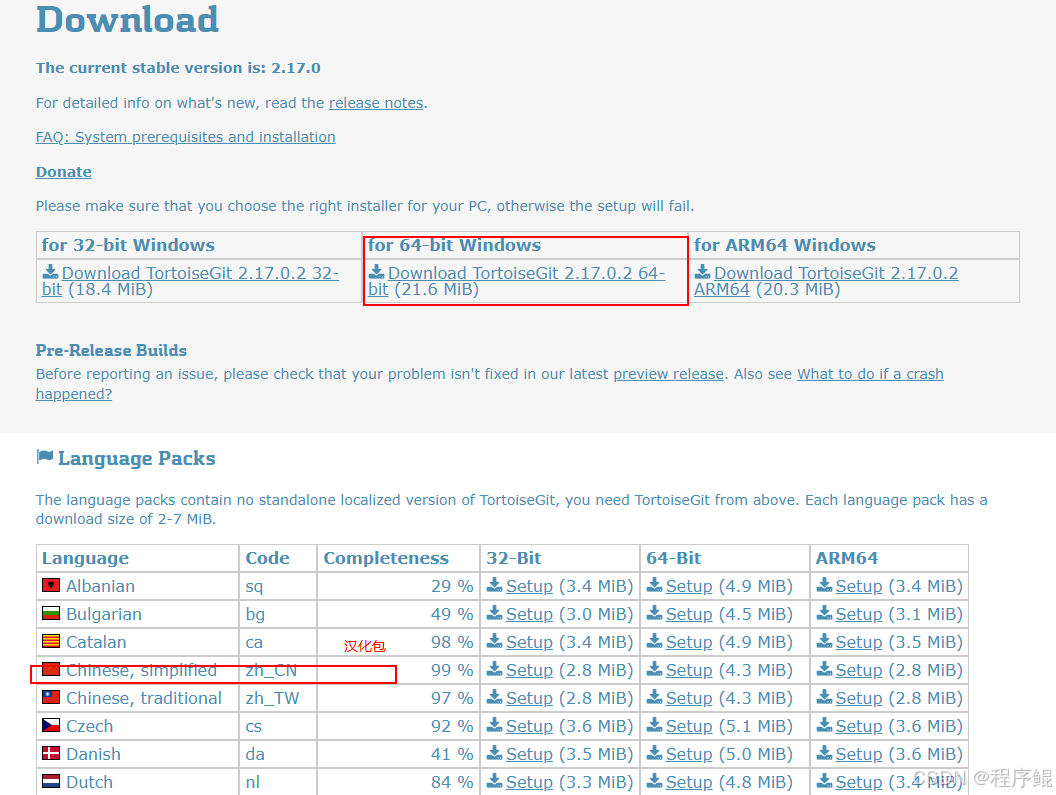Screen dimensions: 1056x795
Task: Download Czech 64-Bit Setup language pack
Action: pyautogui.click(x=689, y=726)
